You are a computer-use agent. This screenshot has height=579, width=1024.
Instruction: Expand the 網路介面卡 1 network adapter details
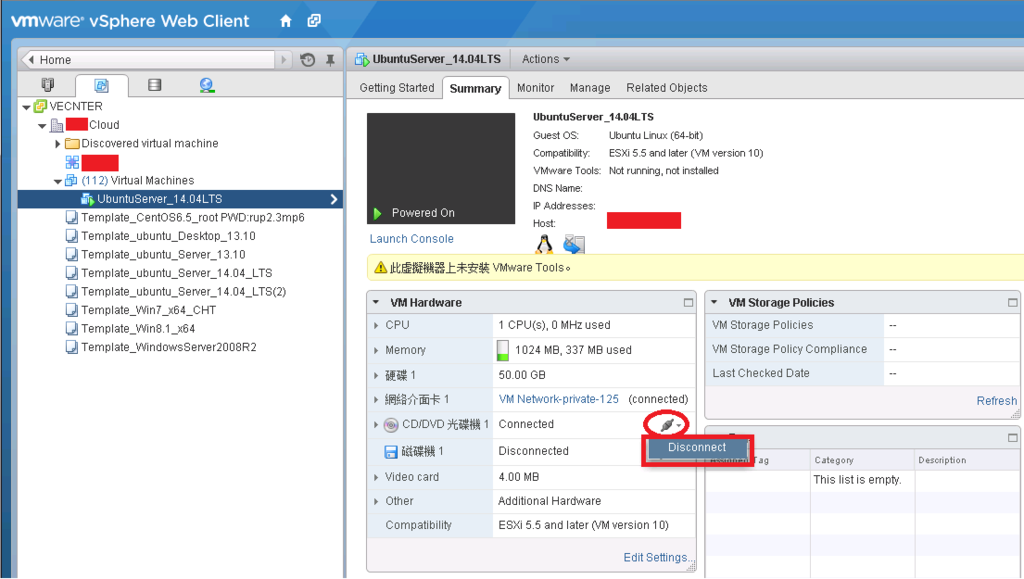point(376,400)
